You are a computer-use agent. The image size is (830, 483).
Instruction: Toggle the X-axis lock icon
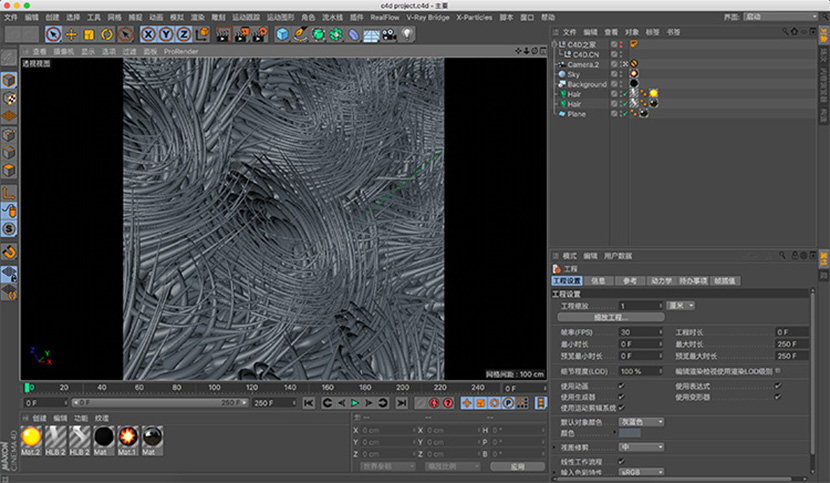tap(148, 34)
